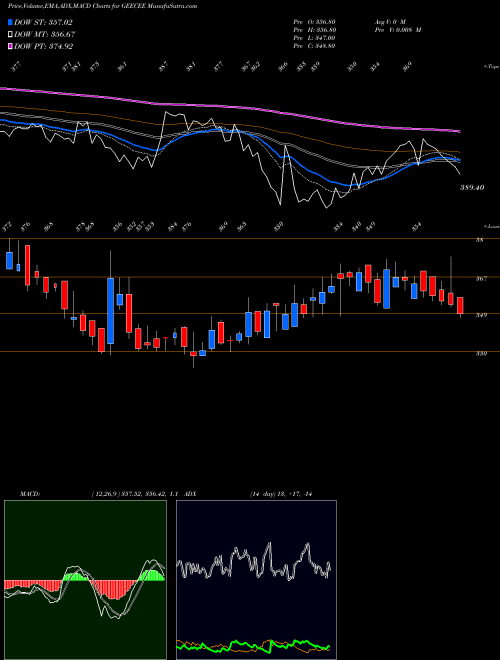This screenshot has width=500, height=660.
Task: Select the DOW PT value label
Action: (44, 46)
